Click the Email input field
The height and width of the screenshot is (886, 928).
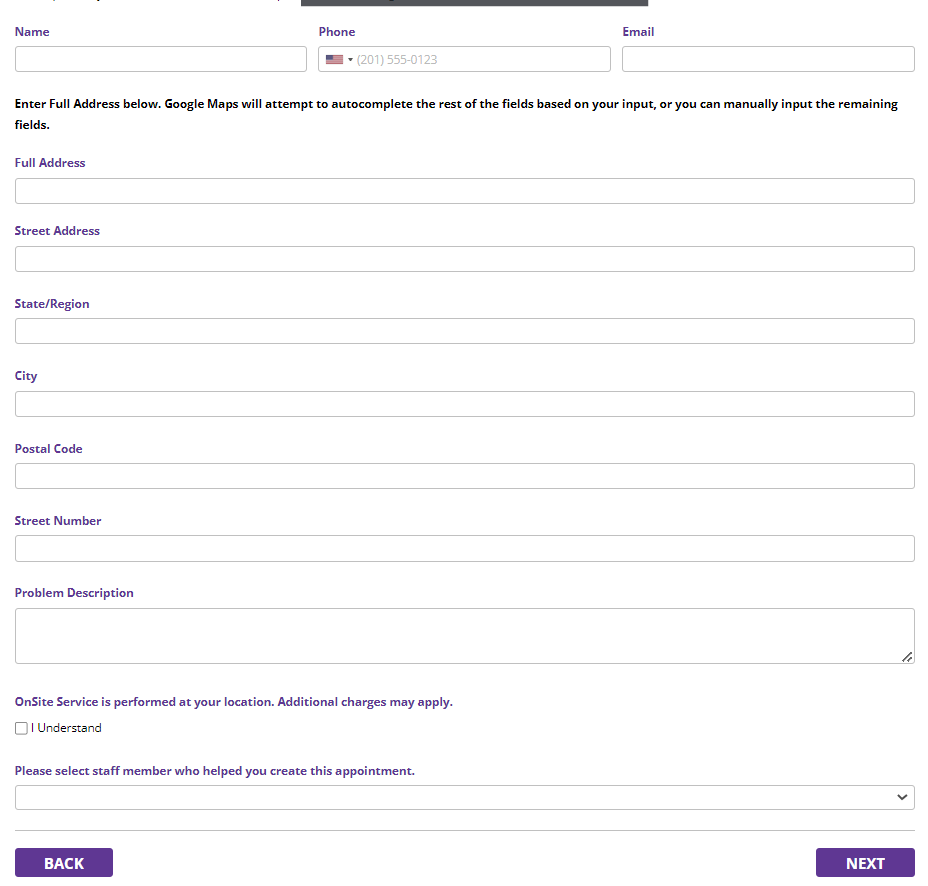767,59
